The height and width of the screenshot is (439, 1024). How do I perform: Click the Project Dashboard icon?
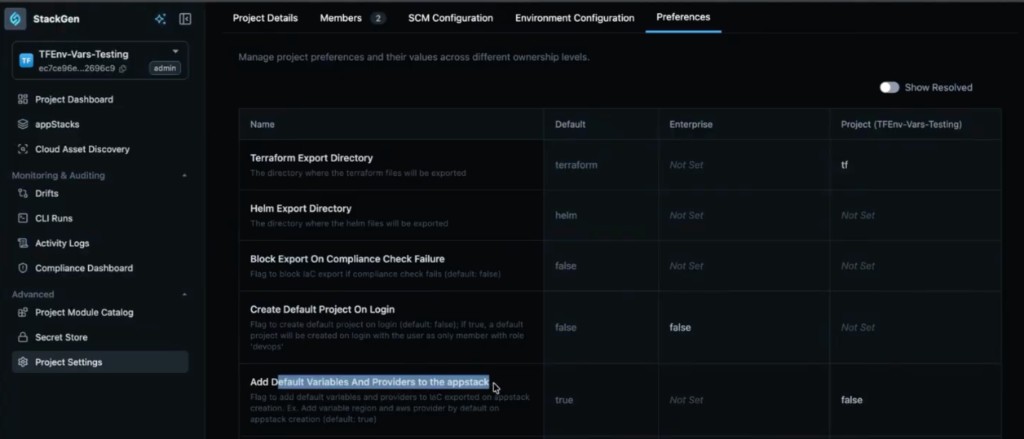point(23,99)
